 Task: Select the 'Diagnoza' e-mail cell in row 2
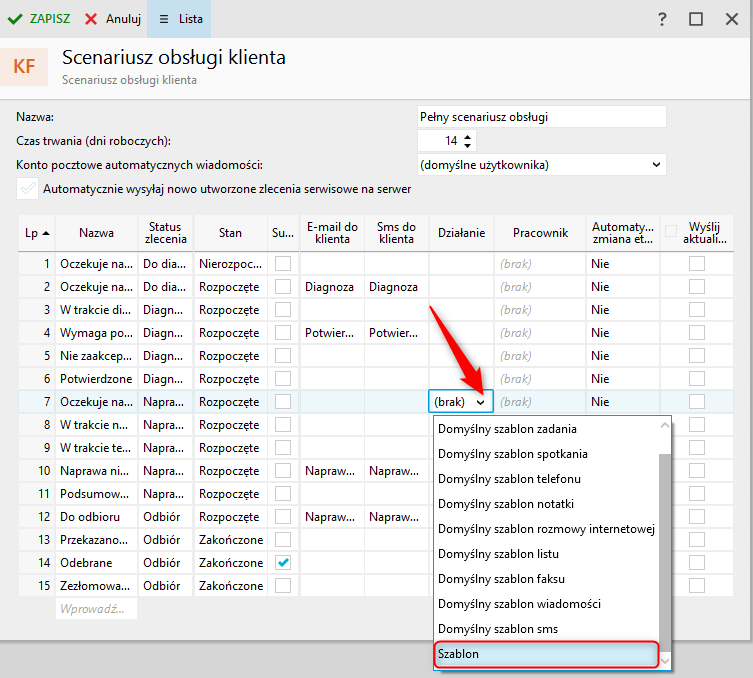click(332, 287)
